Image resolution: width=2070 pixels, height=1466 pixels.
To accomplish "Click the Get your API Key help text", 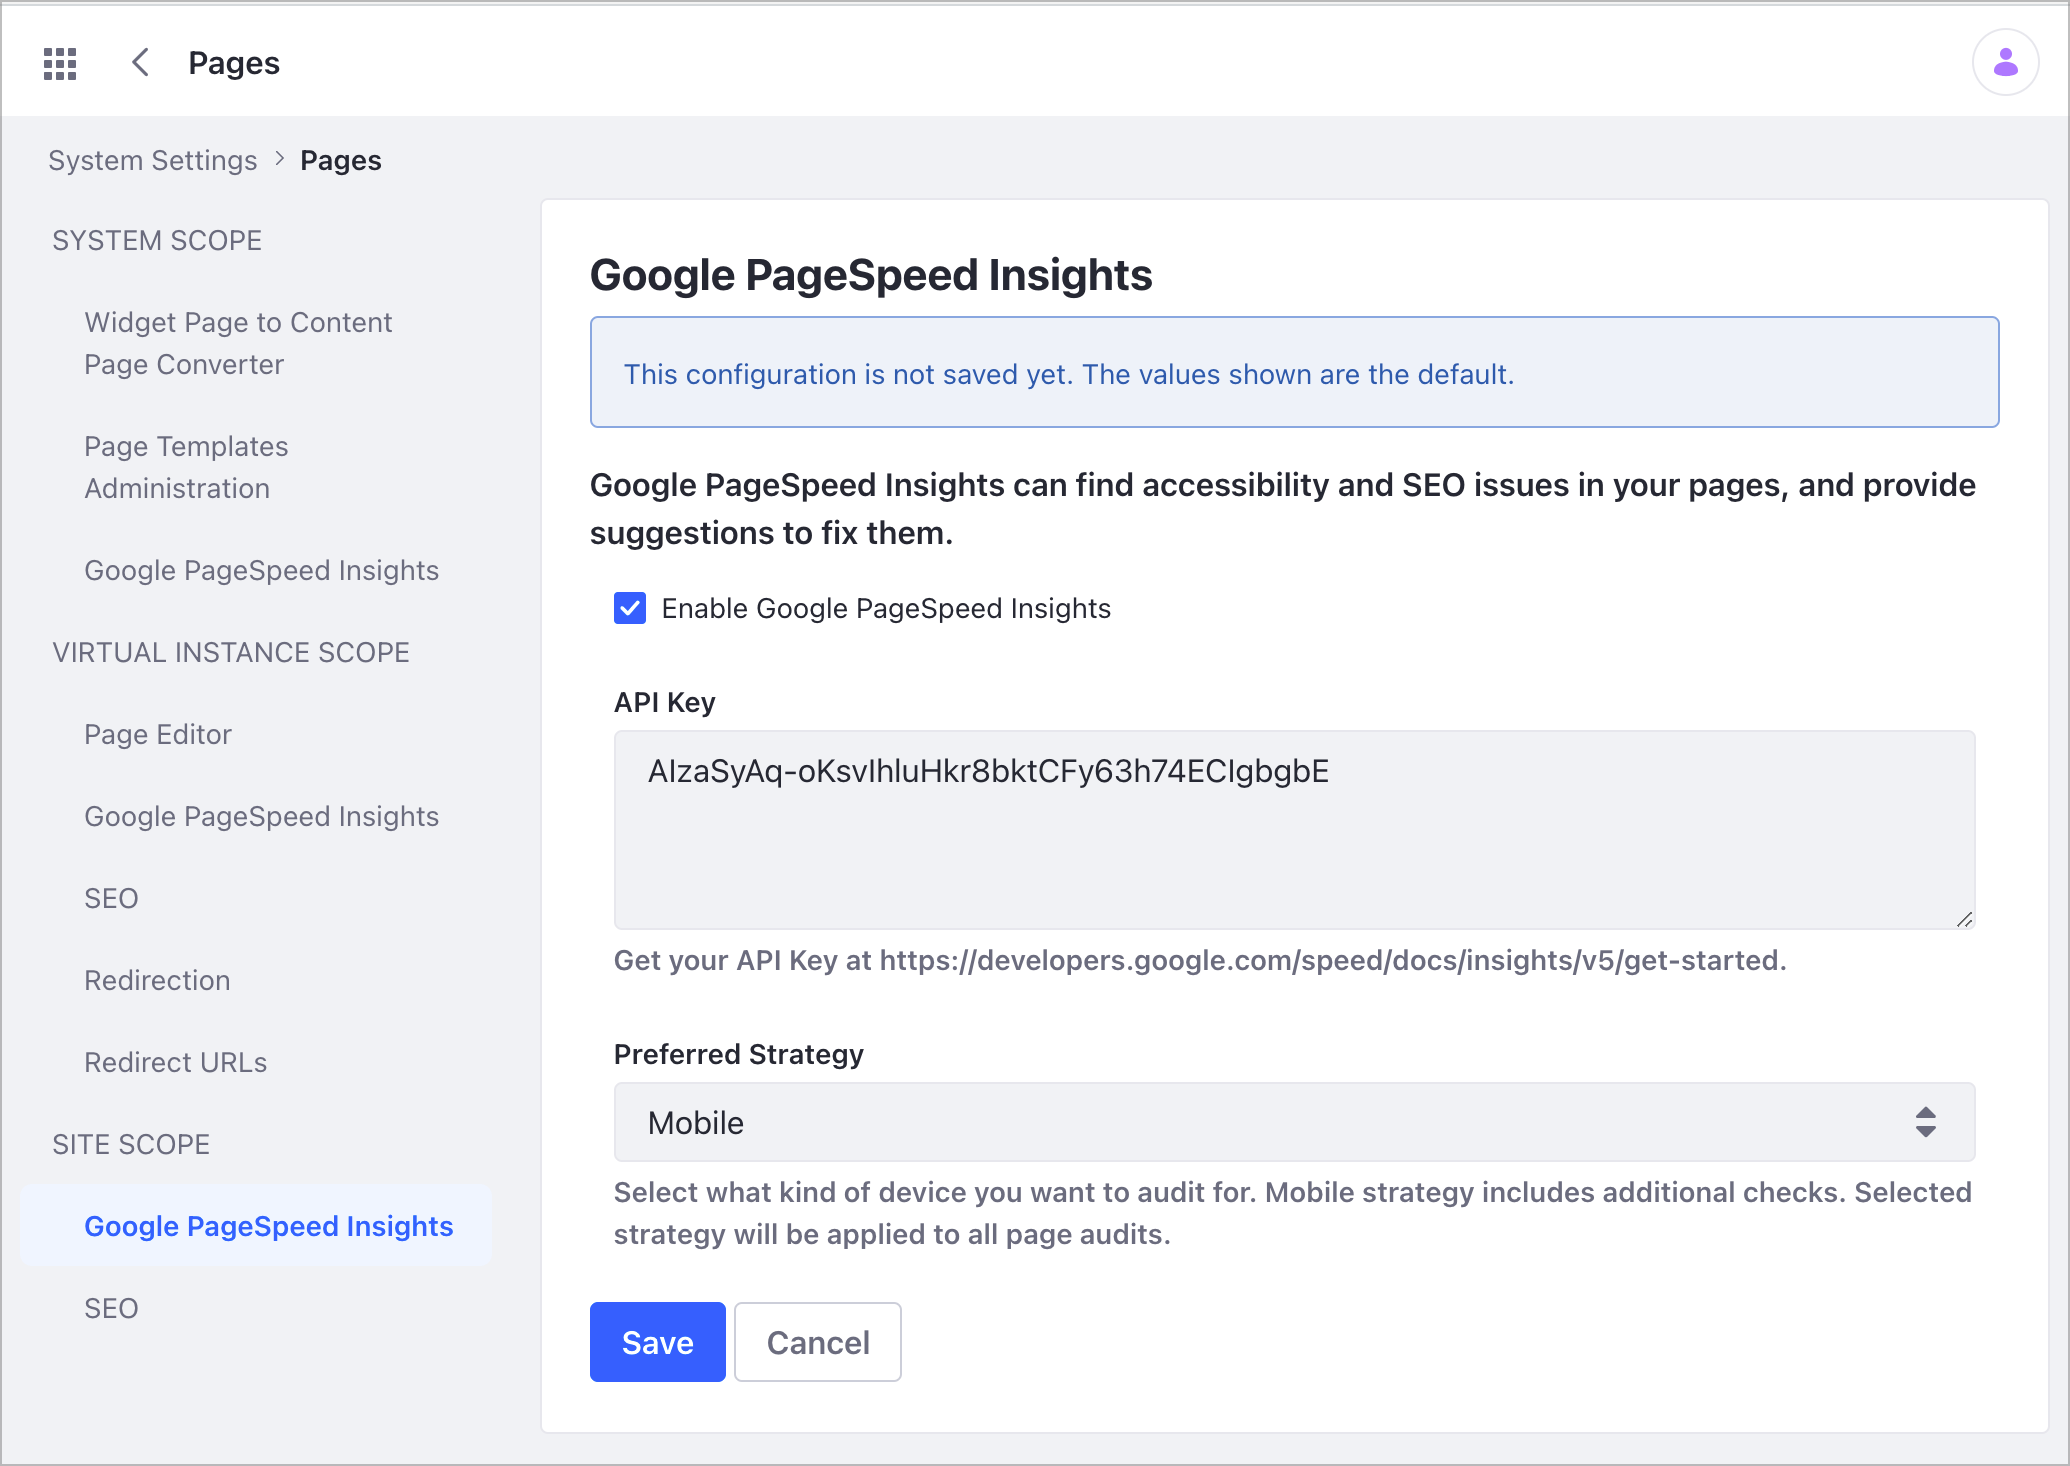I will point(1200,960).
